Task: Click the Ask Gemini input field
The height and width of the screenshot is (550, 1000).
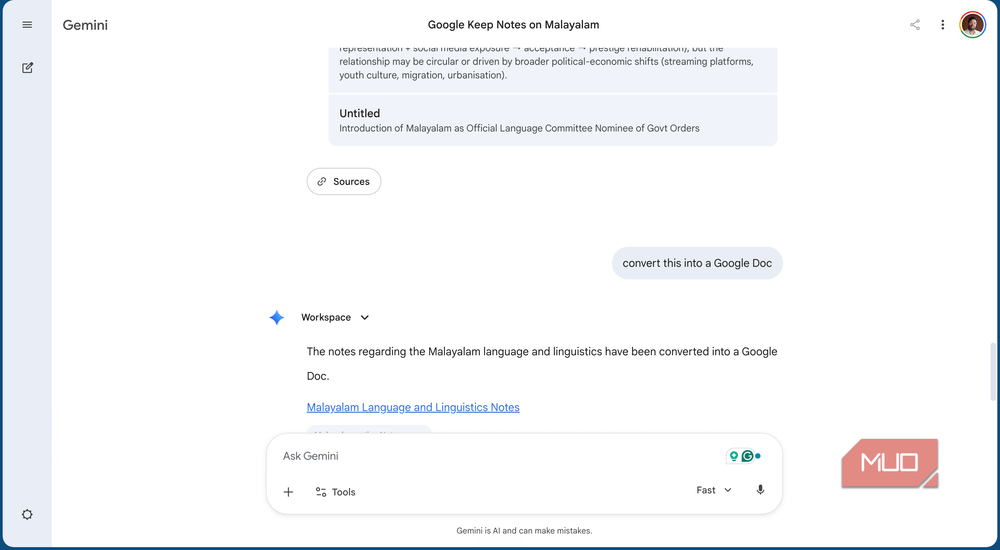Action: point(497,456)
